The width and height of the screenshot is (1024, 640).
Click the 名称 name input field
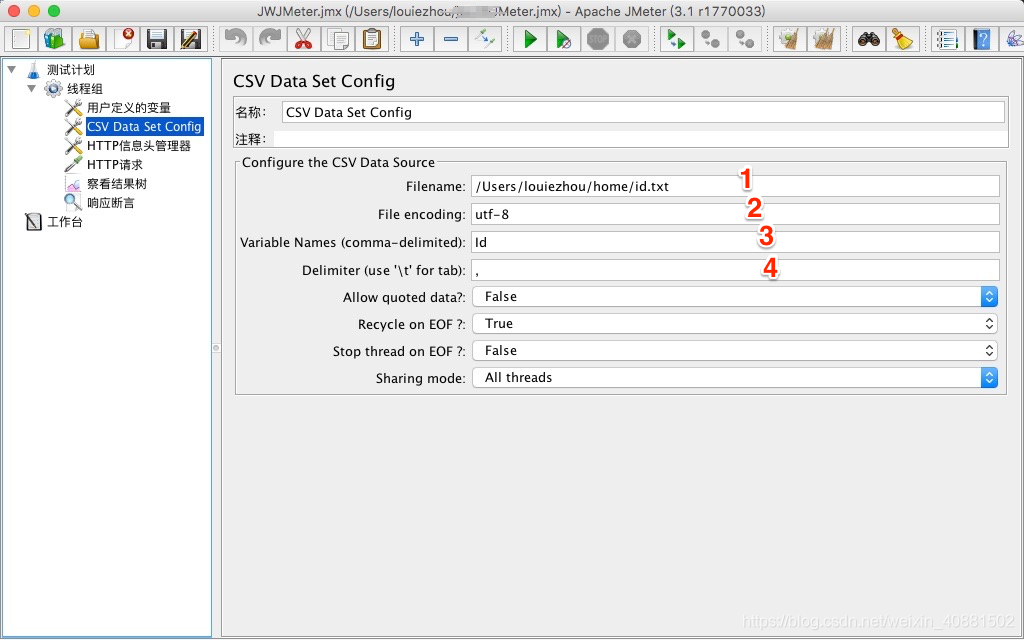coord(643,112)
